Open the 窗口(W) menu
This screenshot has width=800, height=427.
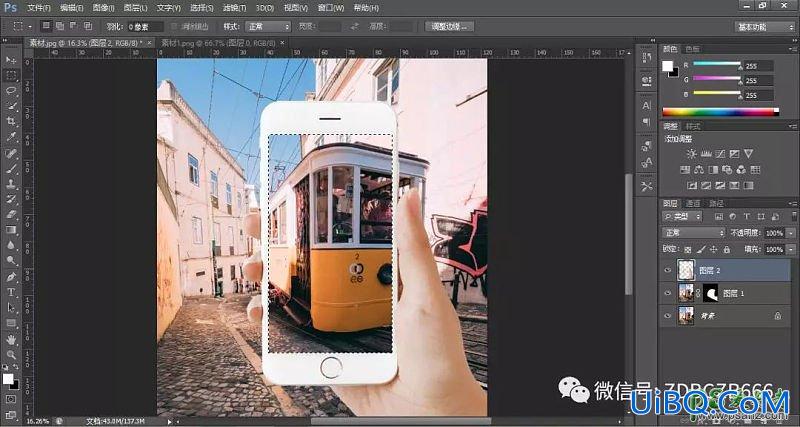click(x=331, y=8)
